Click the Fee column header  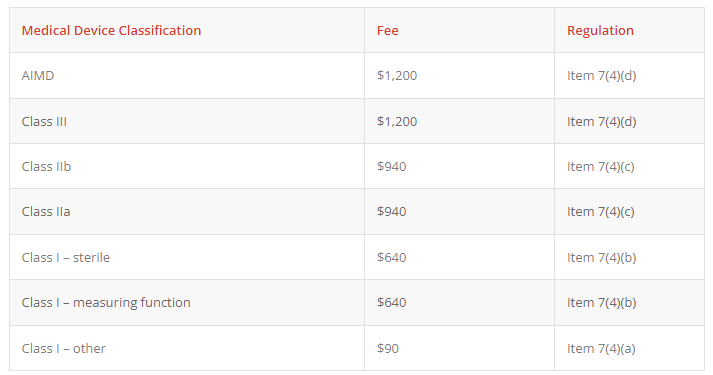(x=387, y=30)
